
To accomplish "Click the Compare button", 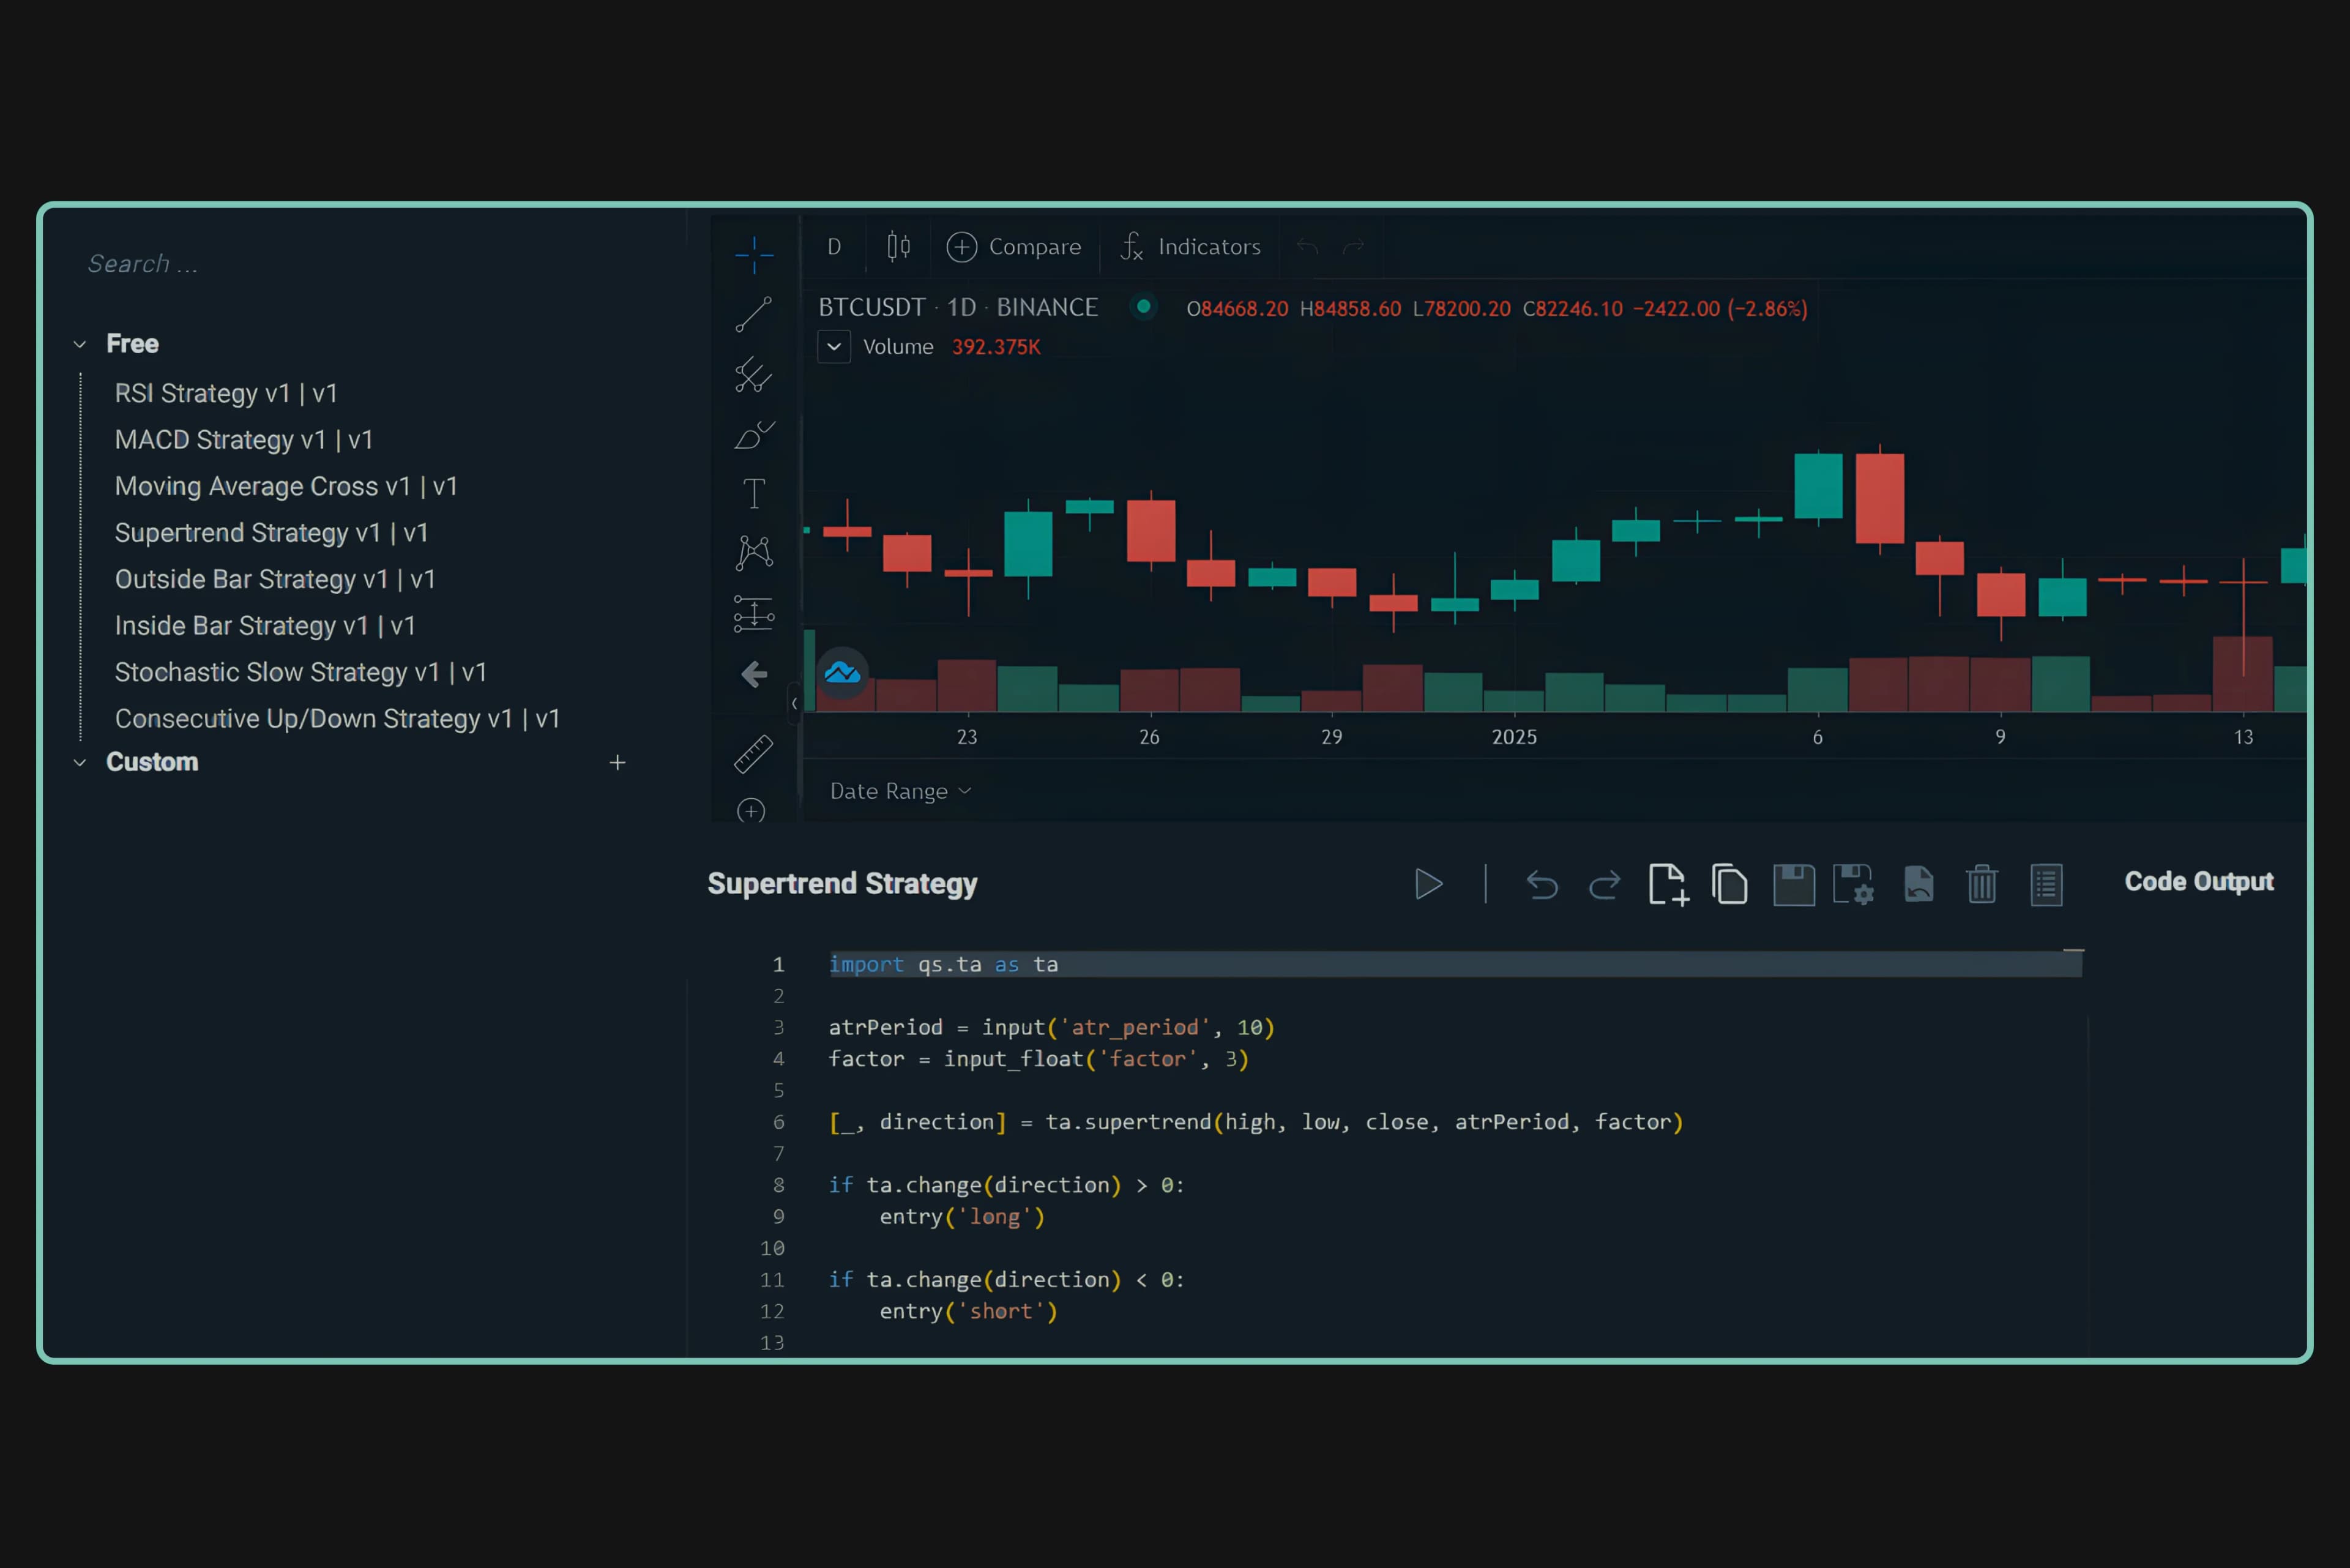I will (1014, 246).
